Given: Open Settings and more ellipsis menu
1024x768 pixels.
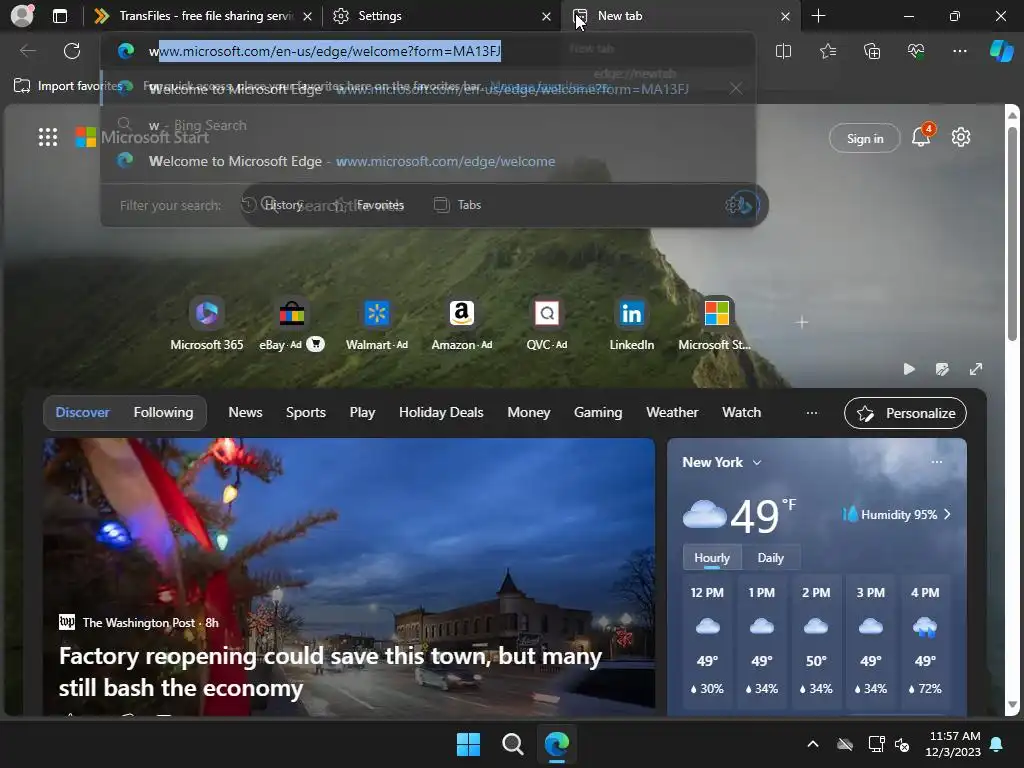Looking at the screenshot, I should point(959,51).
